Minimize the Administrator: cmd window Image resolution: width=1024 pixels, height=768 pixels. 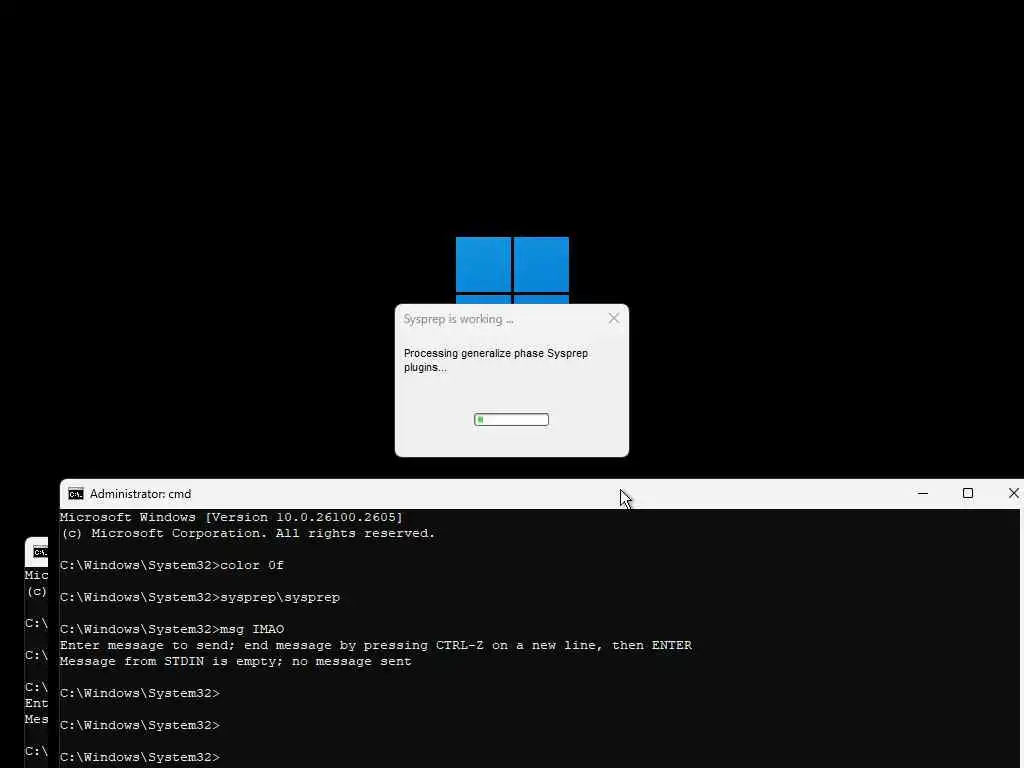tap(923, 494)
